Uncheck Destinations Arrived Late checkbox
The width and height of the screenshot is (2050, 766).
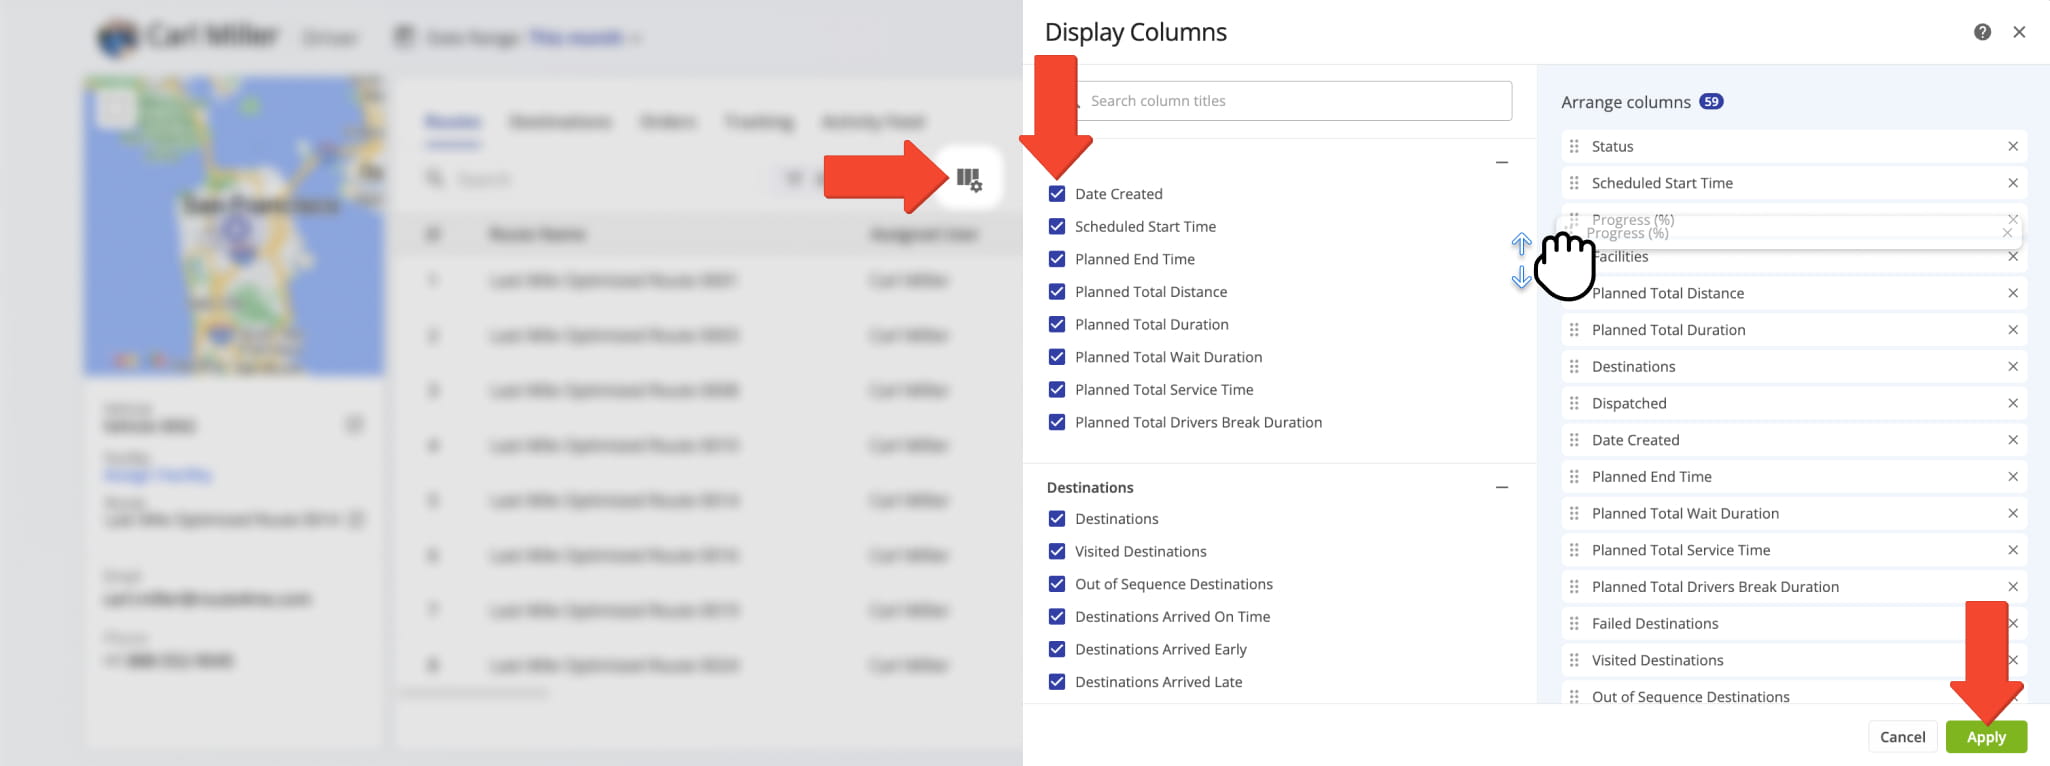[x=1057, y=682]
